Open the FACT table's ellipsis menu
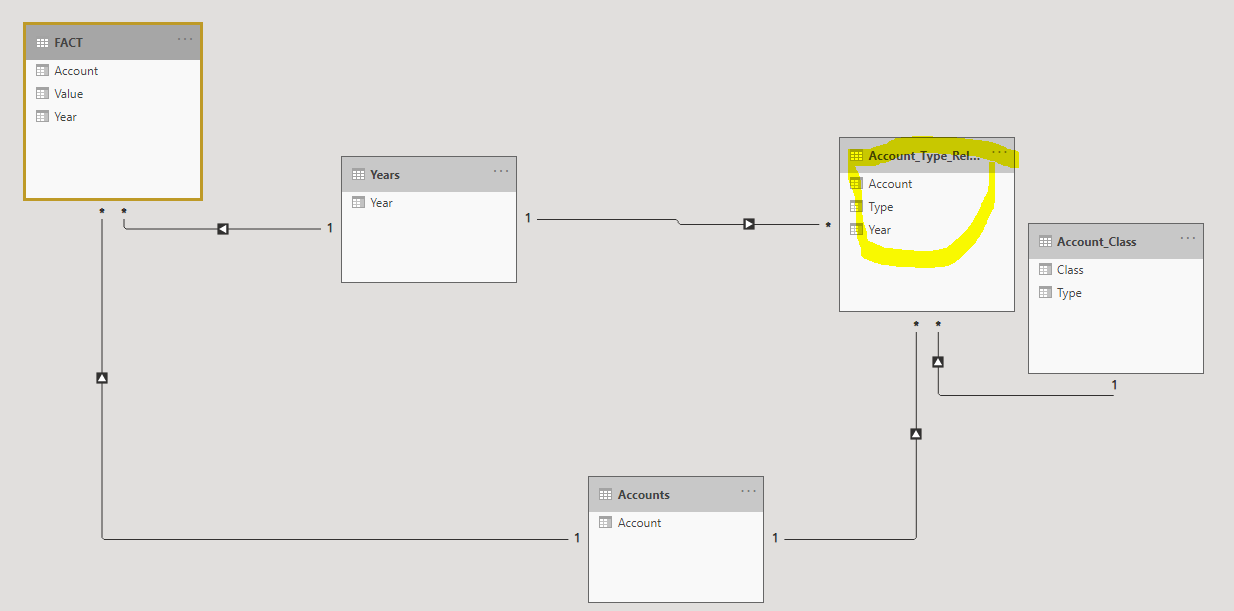The height and width of the screenshot is (611, 1234). pyautogui.click(x=185, y=39)
